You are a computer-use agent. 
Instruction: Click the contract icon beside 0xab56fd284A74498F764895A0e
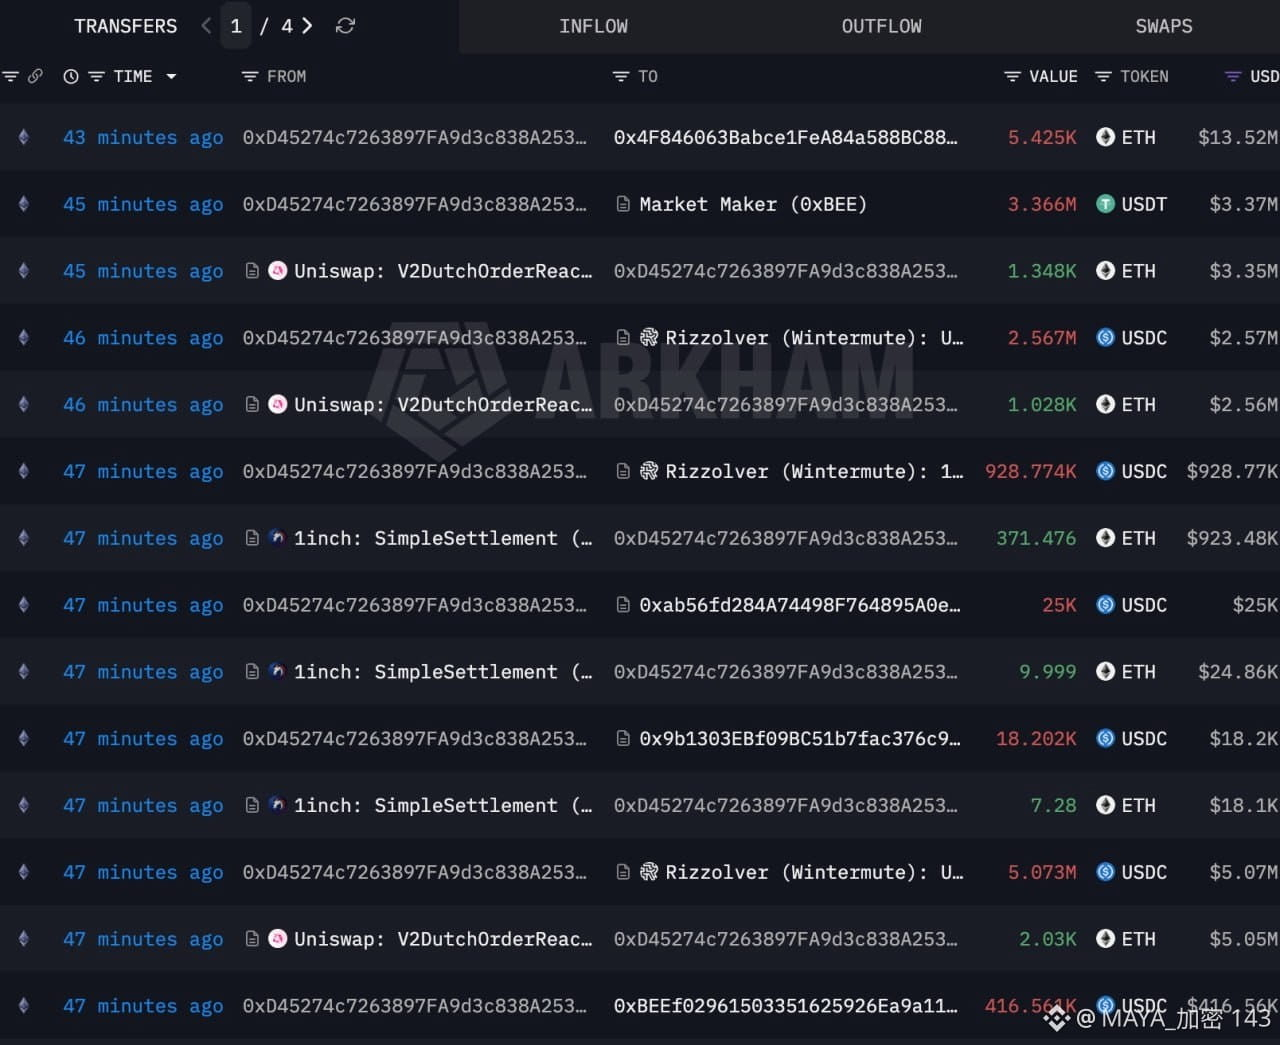click(623, 605)
